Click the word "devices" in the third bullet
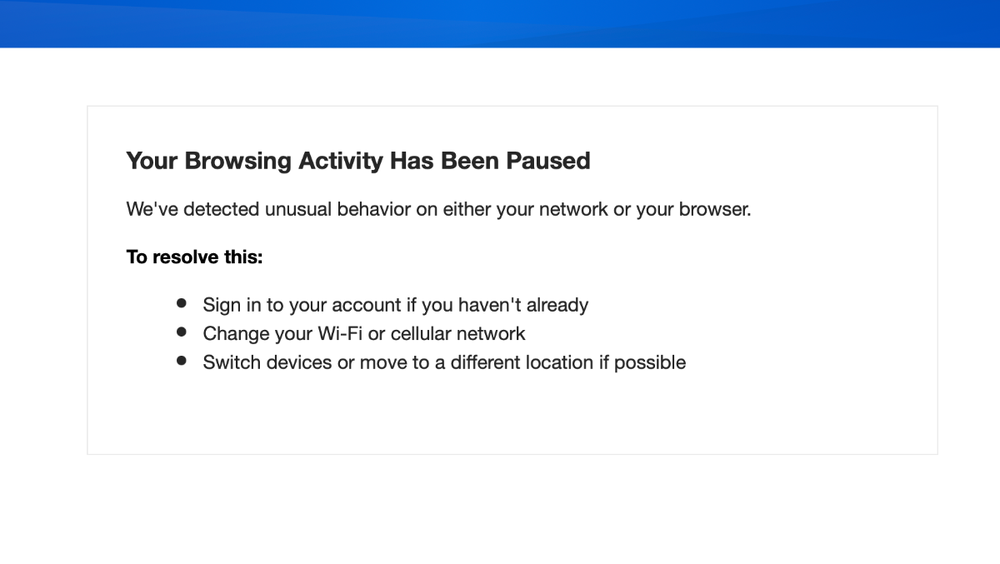The image size is (1000, 564). 299,363
